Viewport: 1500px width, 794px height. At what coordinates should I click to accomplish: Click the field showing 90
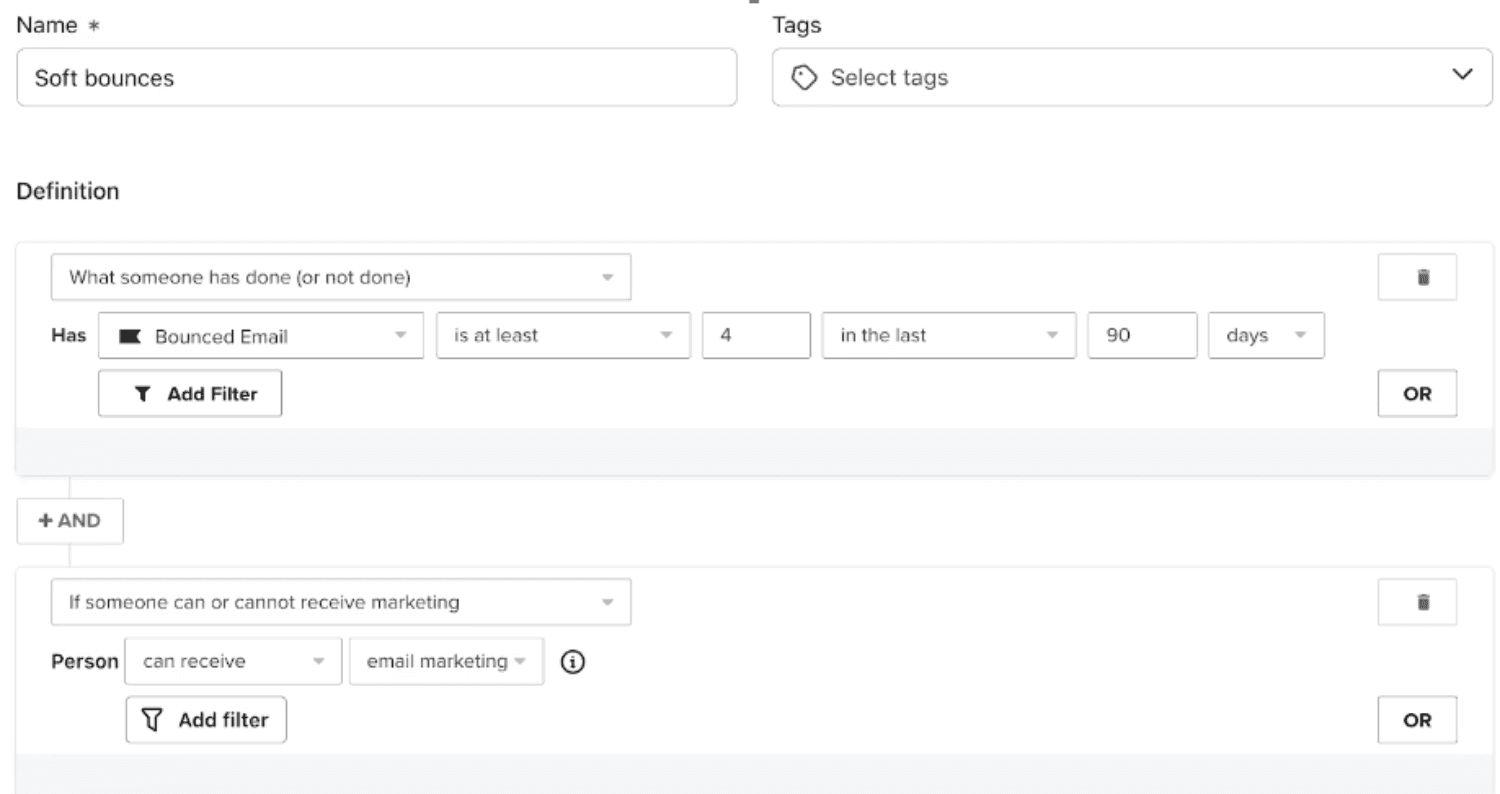coord(1142,336)
